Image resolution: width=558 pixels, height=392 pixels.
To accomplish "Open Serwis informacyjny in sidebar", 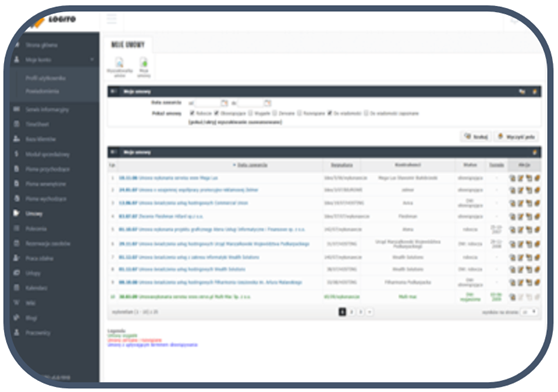I will [x=47, y=110].
